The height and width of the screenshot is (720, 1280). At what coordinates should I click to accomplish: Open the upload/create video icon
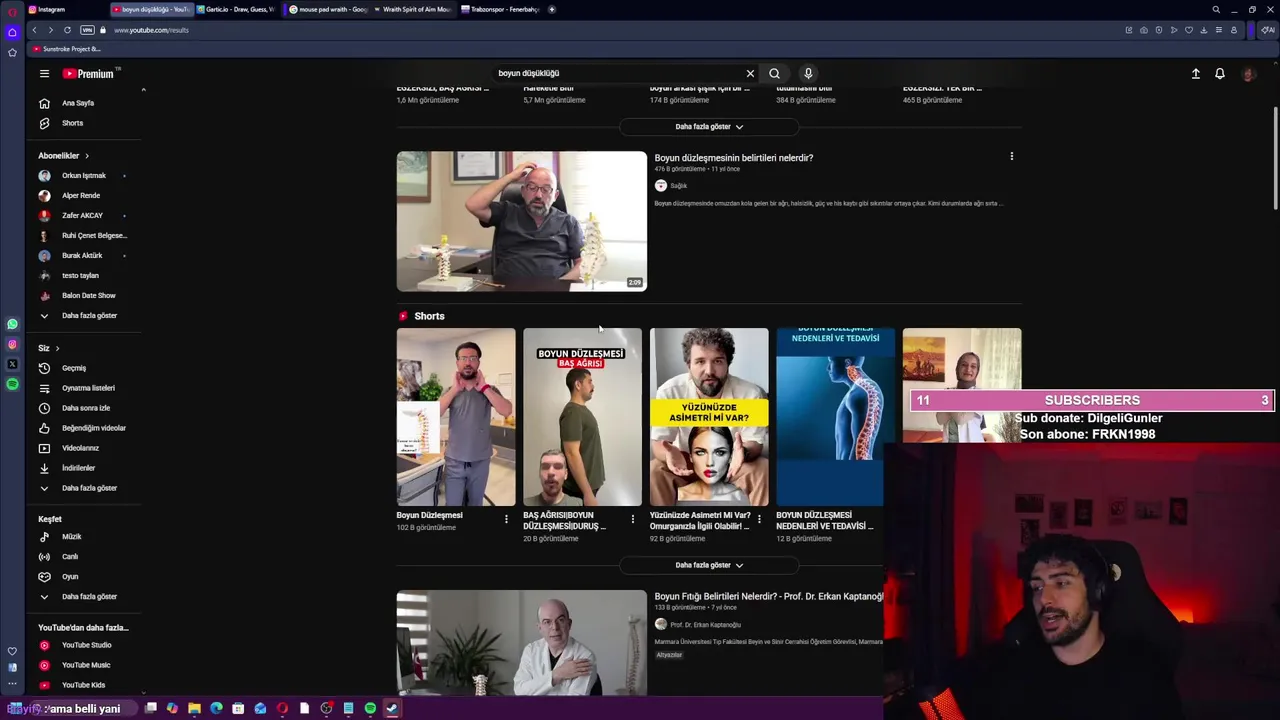1195,74
